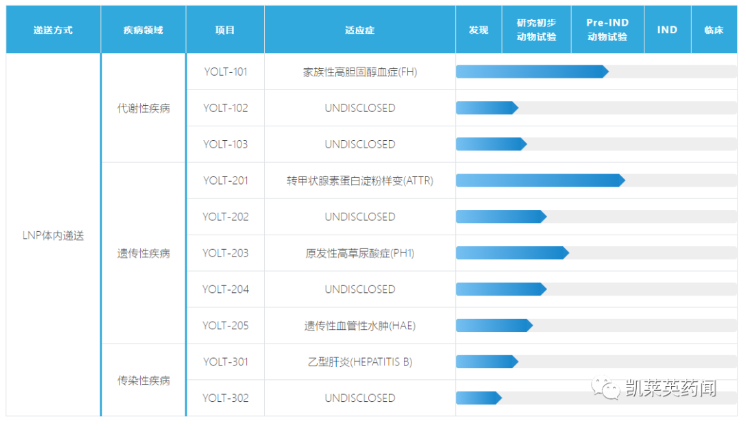Click UNDISCLOSED in the YOLT-103 row
Image resolution: width=746 pixels, height=430 pixels.
(x=360, y=144)
